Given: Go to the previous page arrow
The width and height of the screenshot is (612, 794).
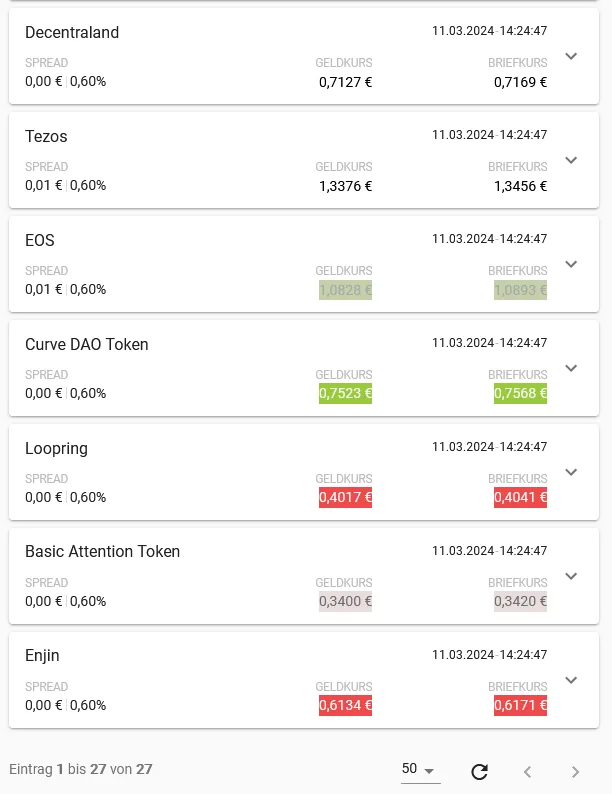Looking at the screenshot, I should click(x=527, y=772).
